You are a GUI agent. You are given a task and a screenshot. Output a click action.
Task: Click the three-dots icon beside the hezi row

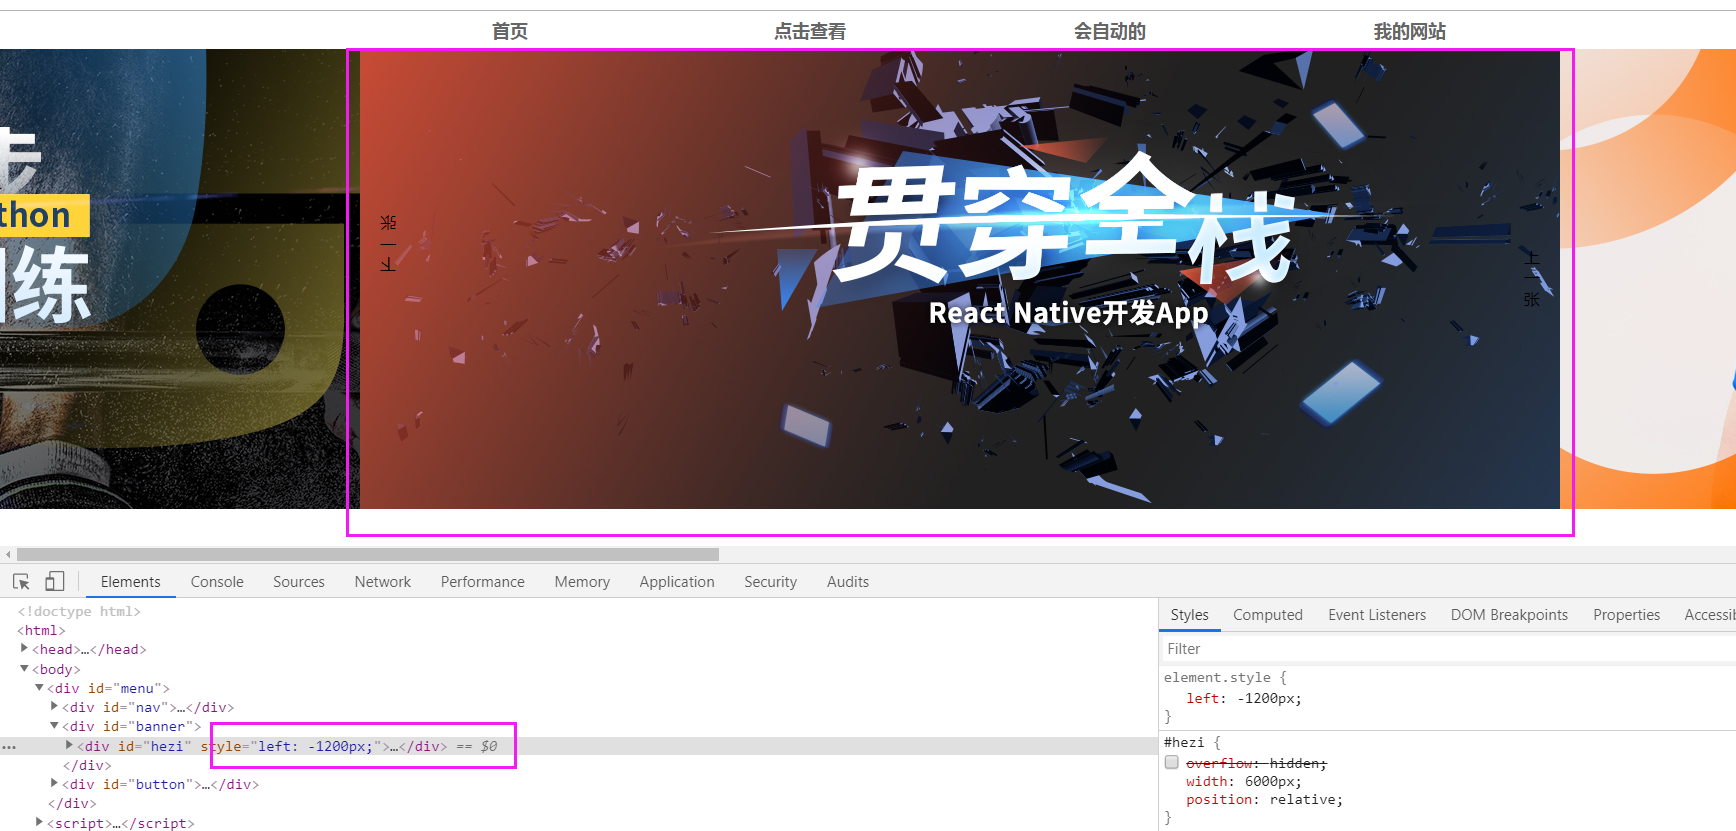coord(9,747)
